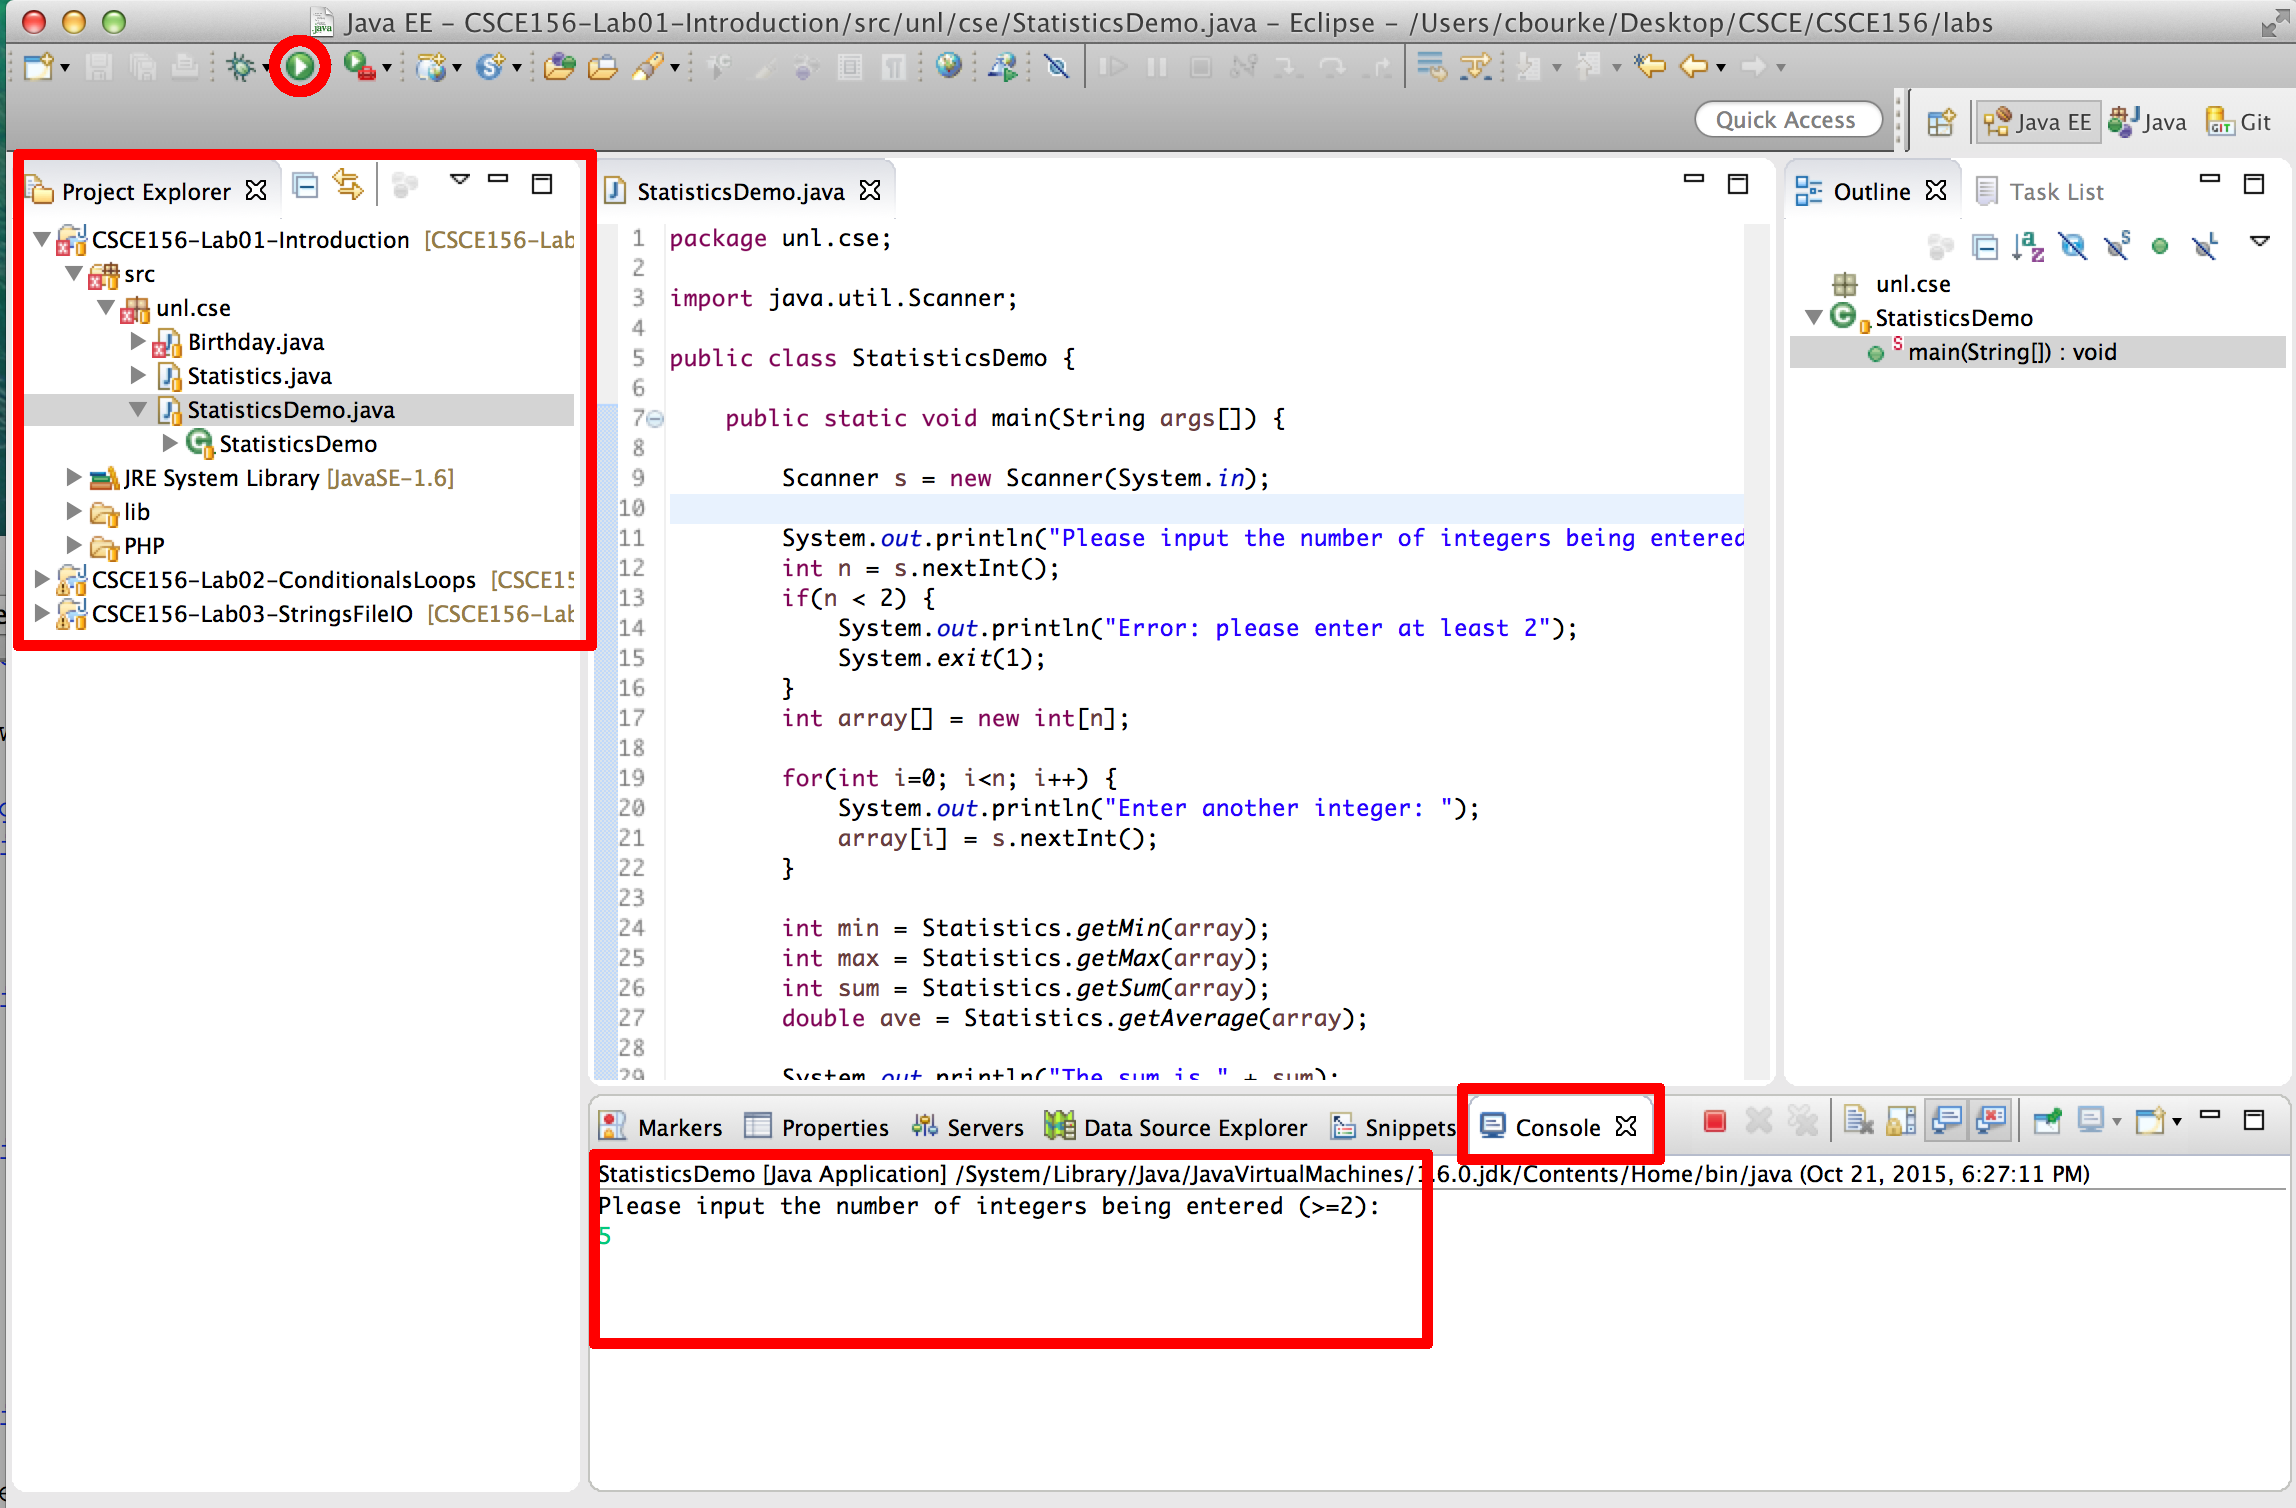The height and width of the screenshot is (1508, 2296).
Task: Expand the Birthday.java tree node
Action: (138, 342)
